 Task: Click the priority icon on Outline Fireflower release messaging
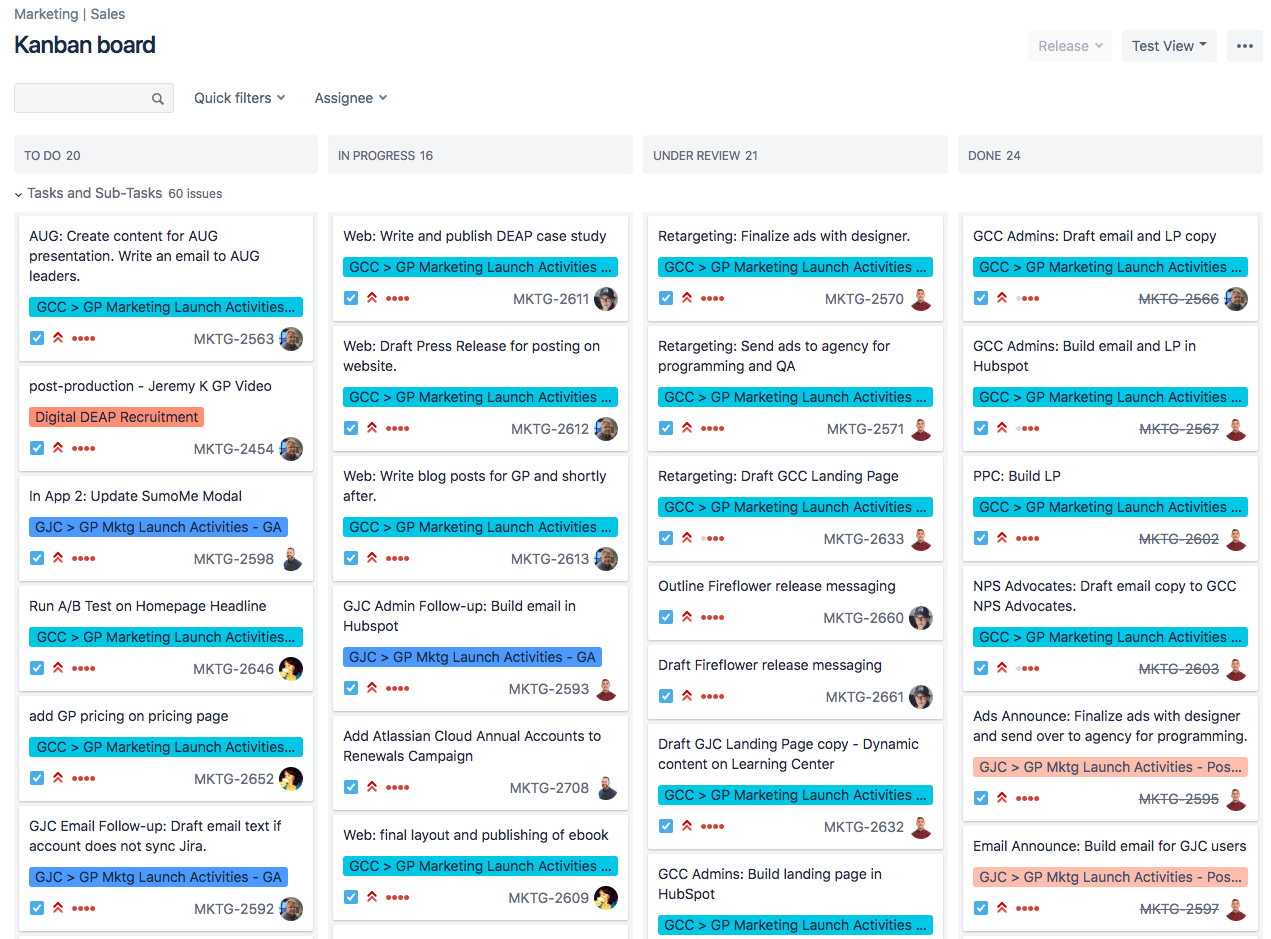(x=689, y=616)
